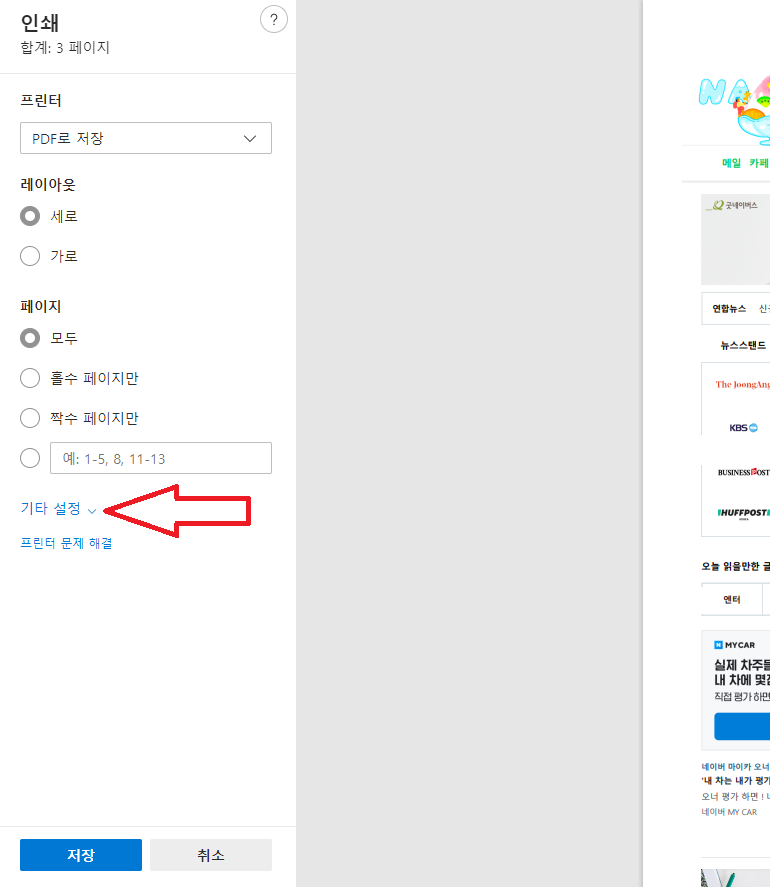Click BUSINESSPOST logo in preview
770x887 pixels.
[x=743, y=472]
